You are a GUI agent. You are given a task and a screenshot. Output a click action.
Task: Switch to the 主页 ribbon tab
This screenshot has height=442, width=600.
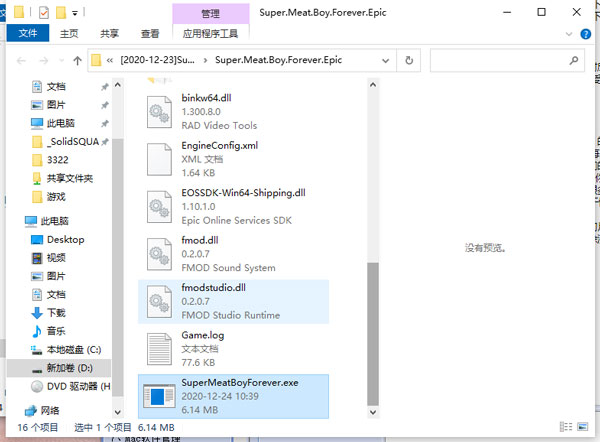[69, 34]
